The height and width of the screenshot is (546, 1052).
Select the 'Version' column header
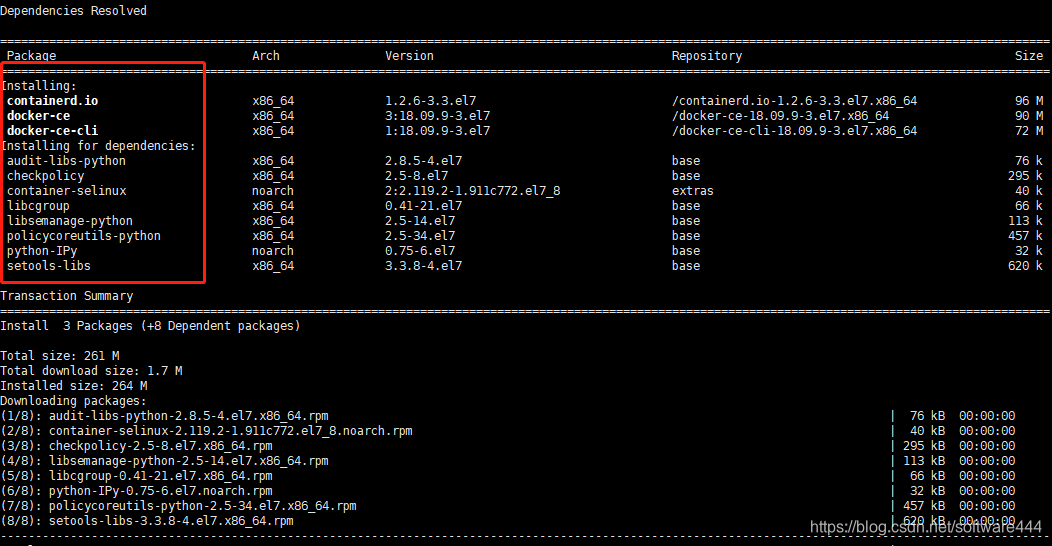click(409, 56)
